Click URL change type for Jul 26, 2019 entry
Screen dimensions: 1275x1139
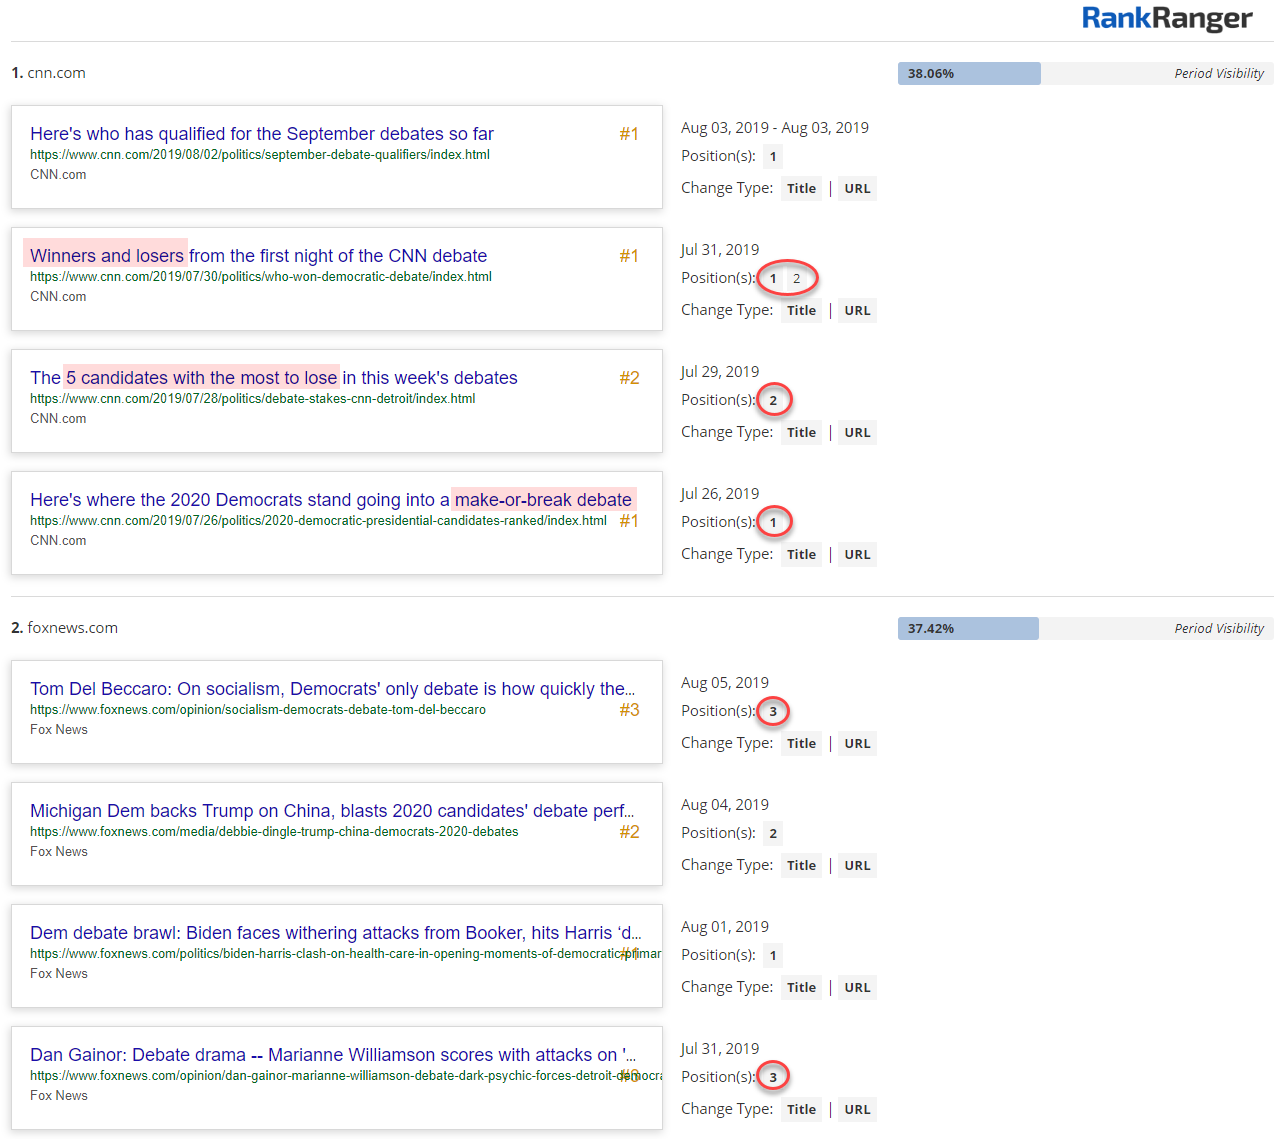click(857, 554)
